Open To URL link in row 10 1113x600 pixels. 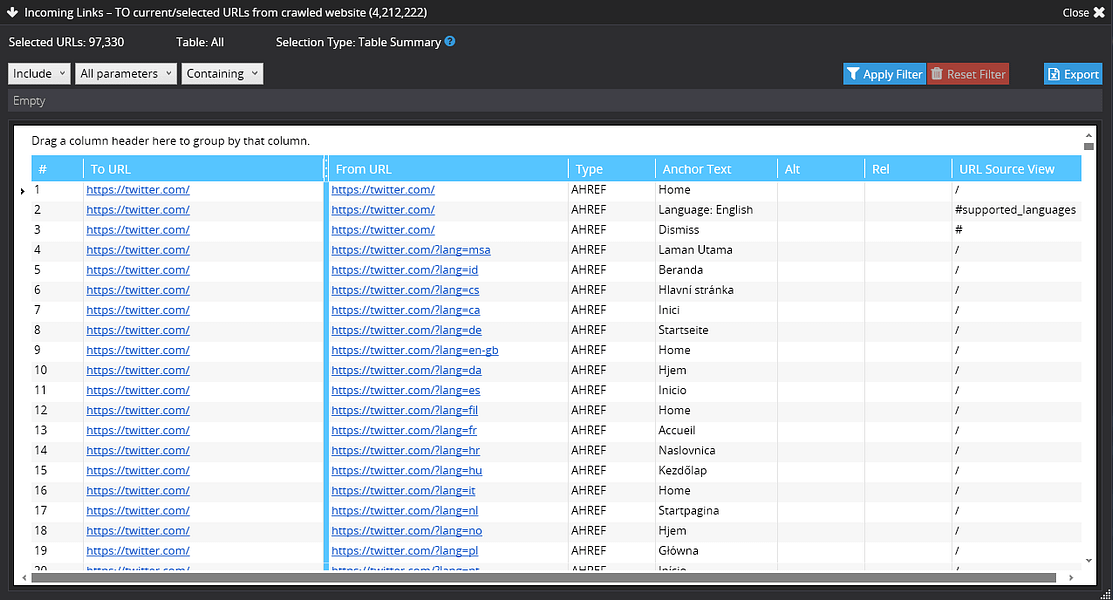(138, 370)
